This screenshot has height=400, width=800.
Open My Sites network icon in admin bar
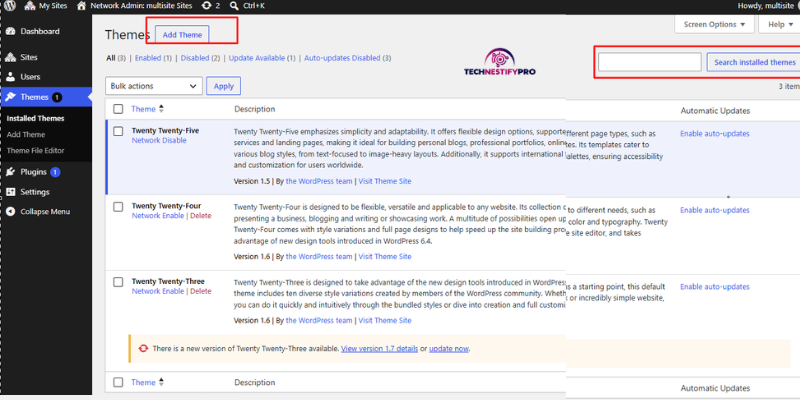[30, 6]
